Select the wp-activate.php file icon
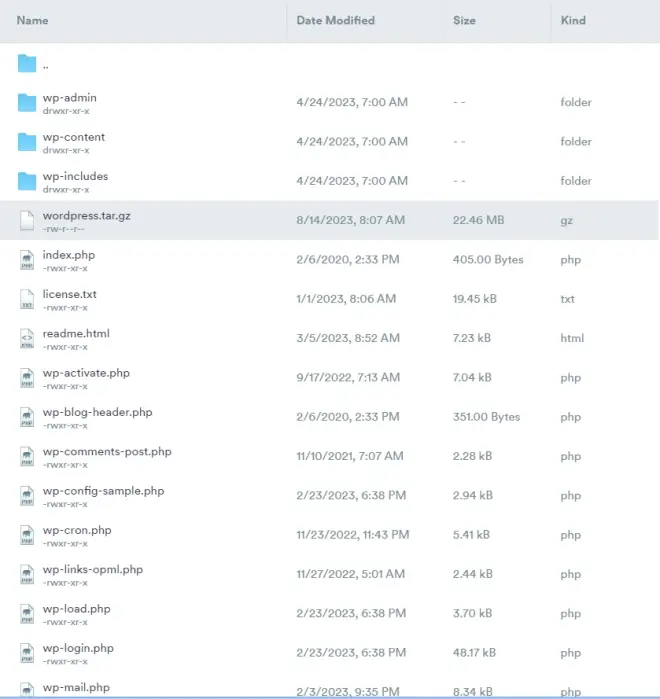Screen dimensions: 660x699 tap(27, 378)
